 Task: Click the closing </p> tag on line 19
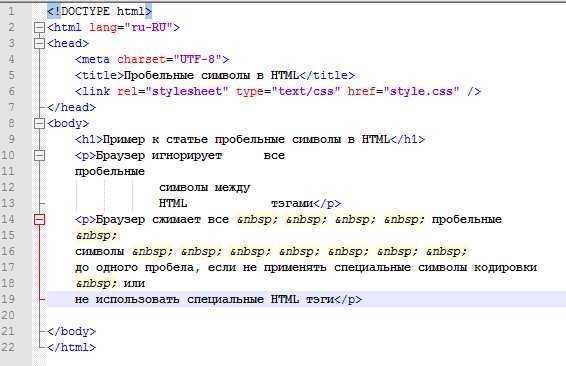(348, 300)
